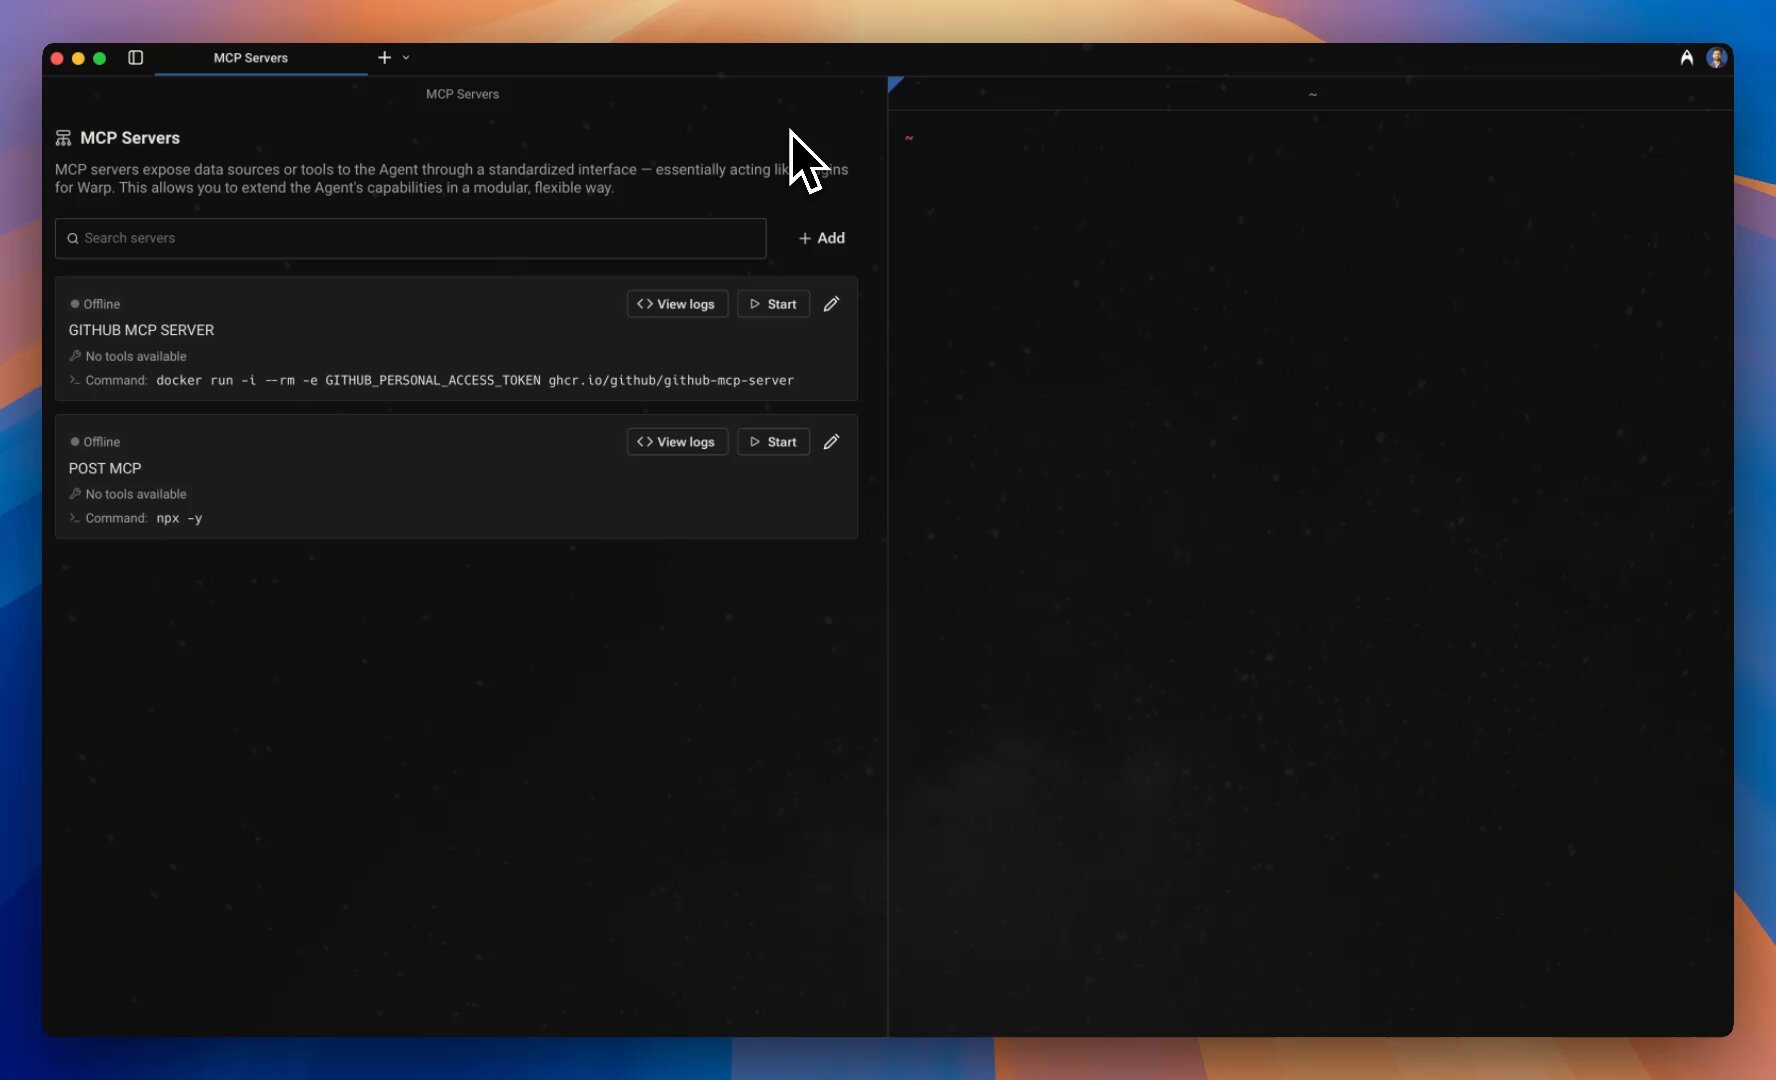Start the GITHUB MCP SERVER
1776x1080 pixels.
pyautogui.click(x=773, y=304)
